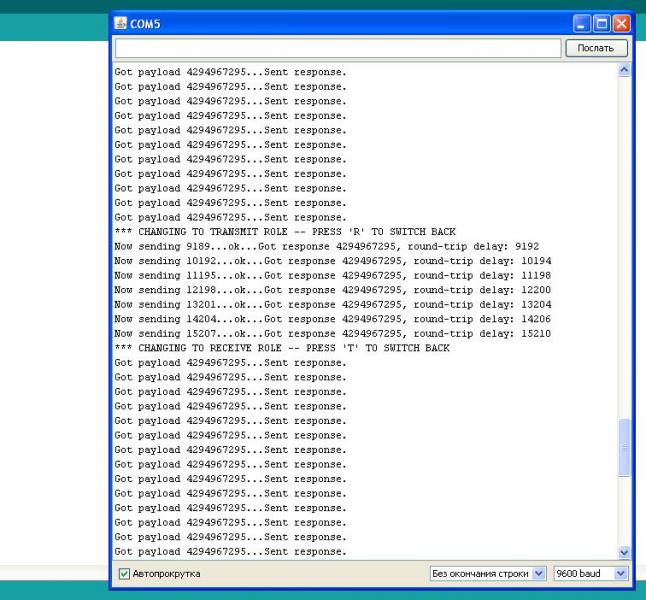Click the COM5 title text

click(145, 24)
